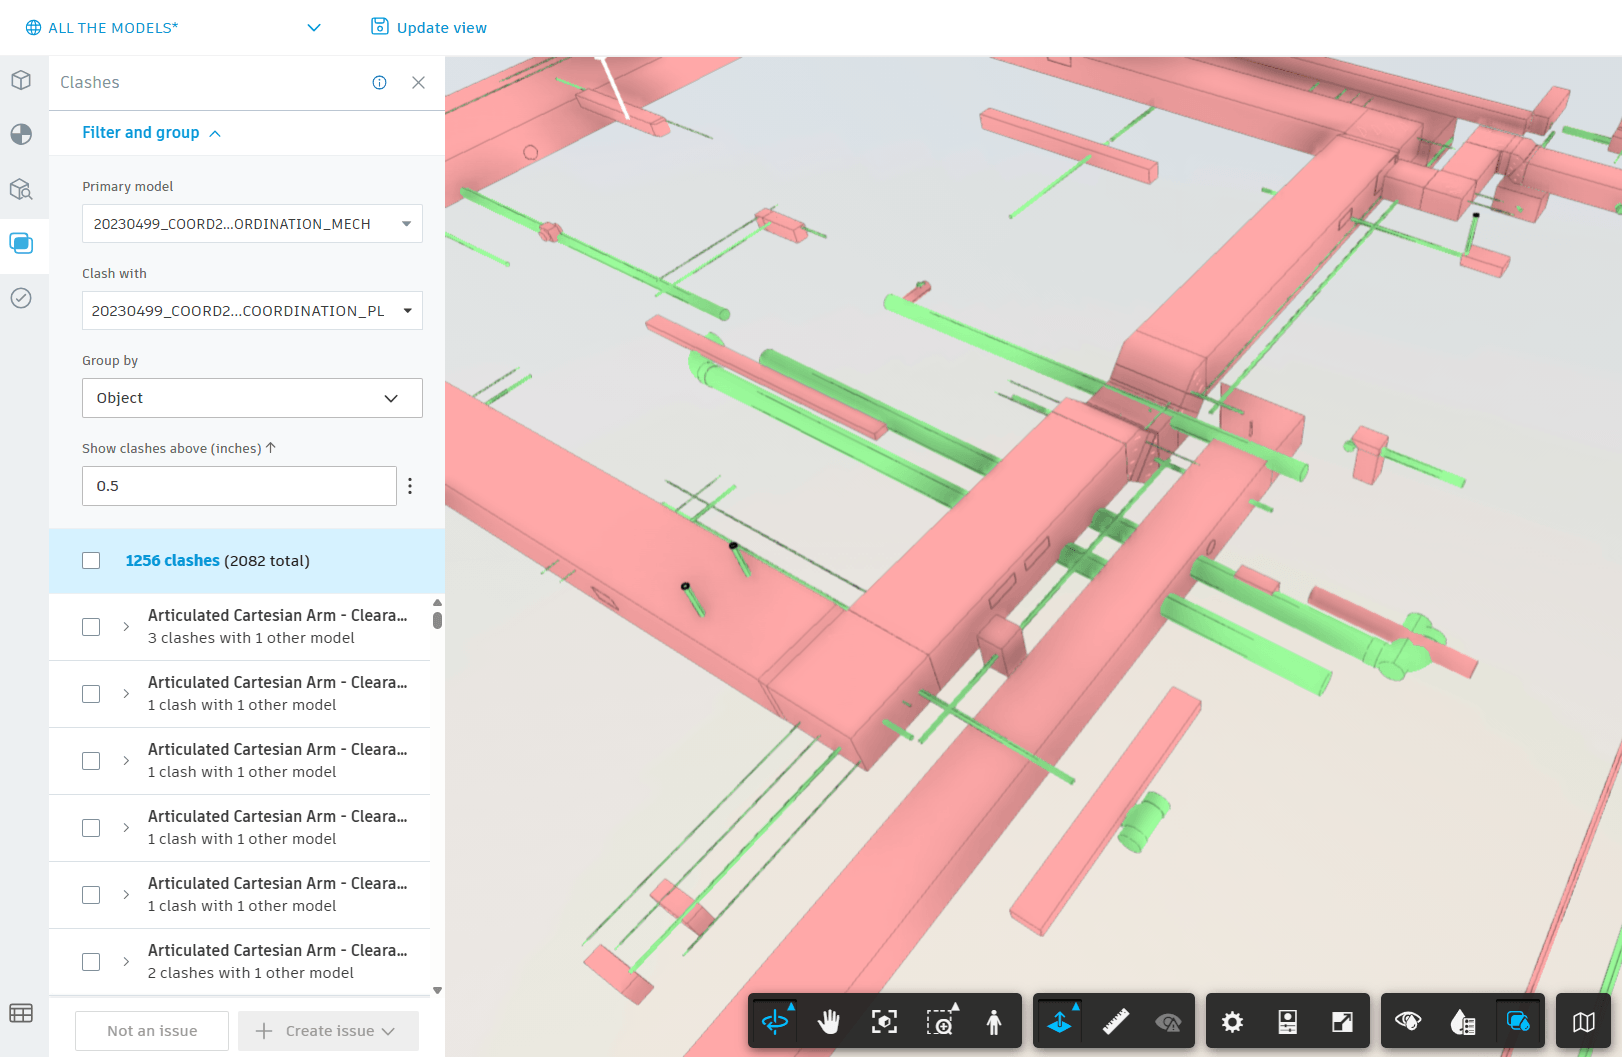Screen dimensions: 1622x1057
Task: Click the Fit to view icon
Action: click(x=884, y=1021)
